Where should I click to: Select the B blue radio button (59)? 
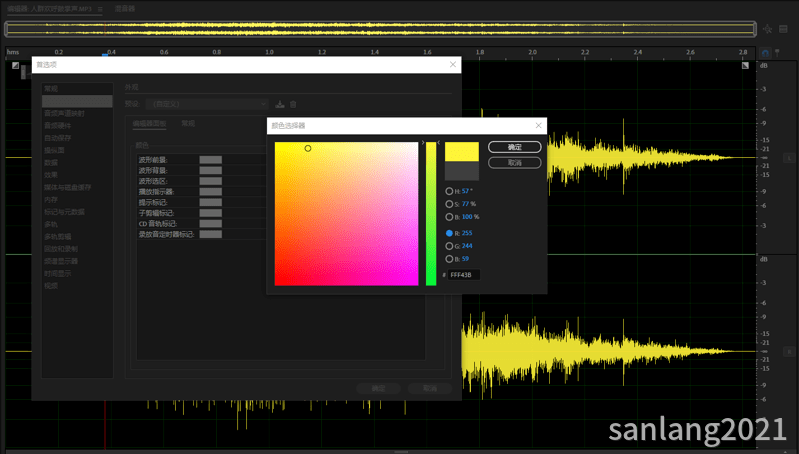(x=449, y=259)
